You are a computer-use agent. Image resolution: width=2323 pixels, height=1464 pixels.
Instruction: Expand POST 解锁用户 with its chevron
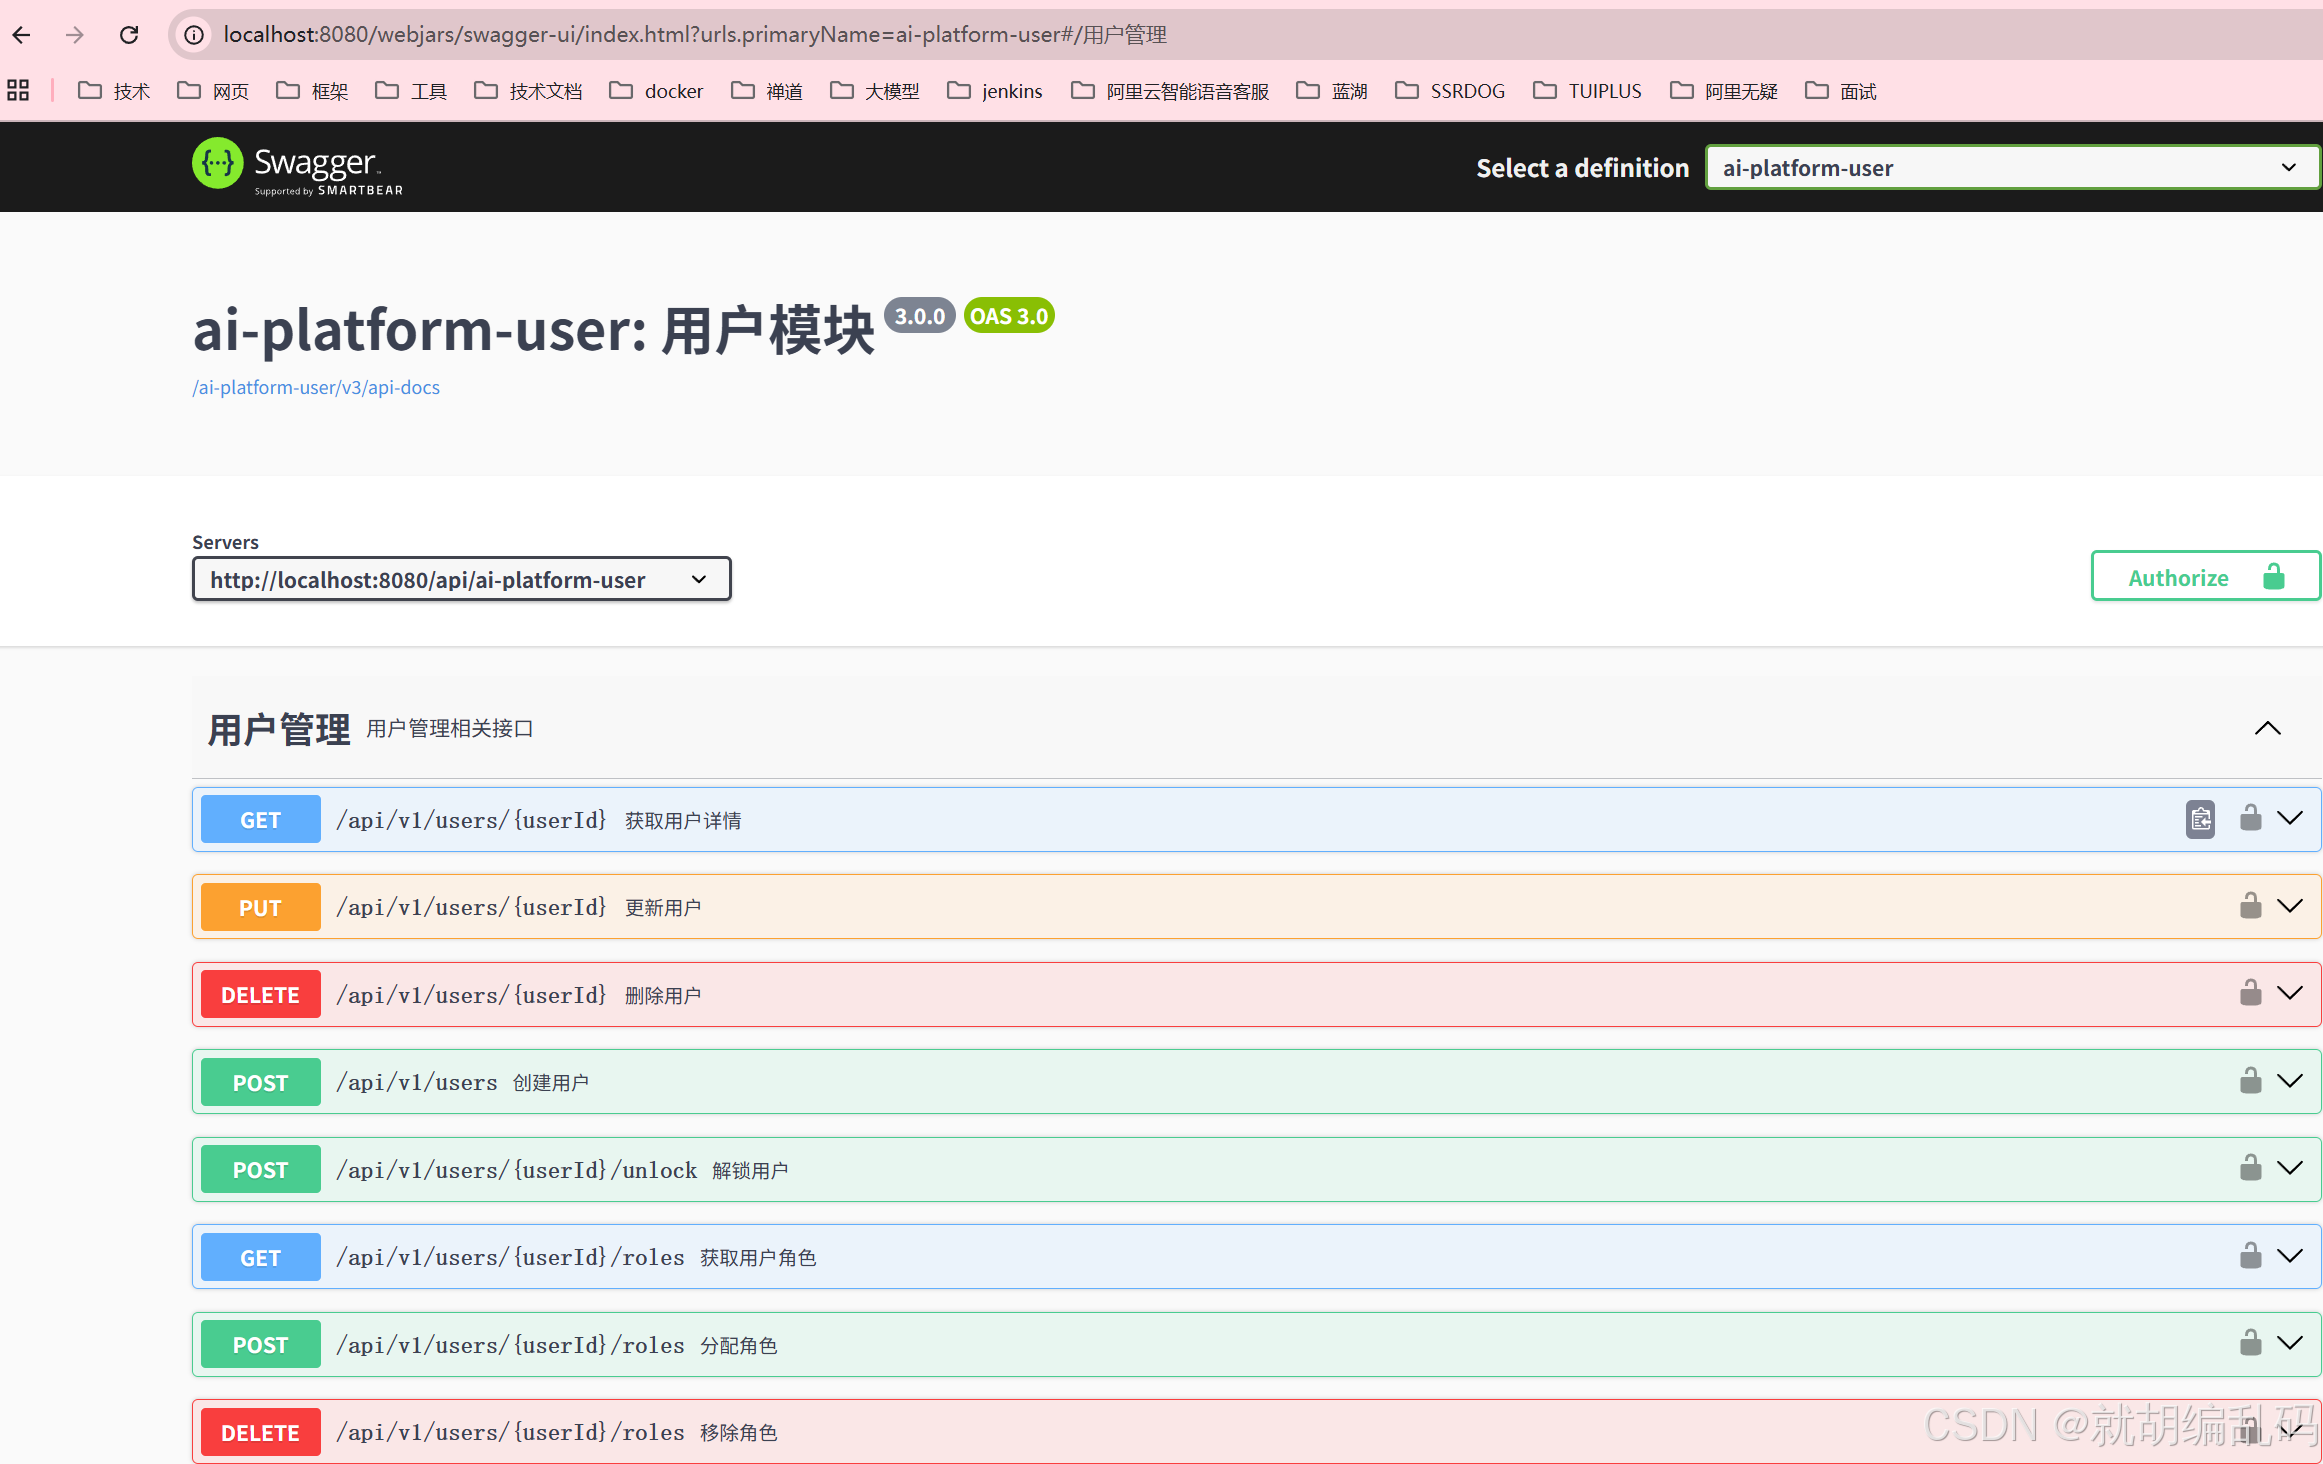click(2290, 1168)
